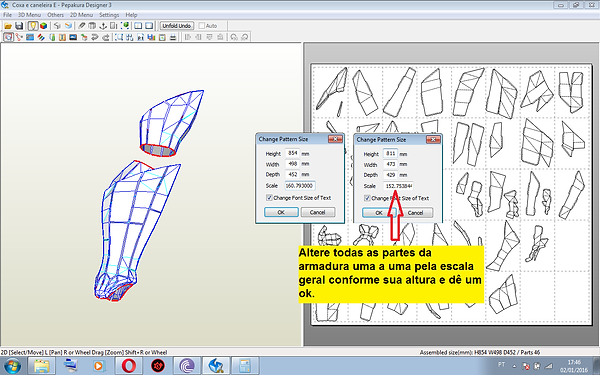Open the 2D Menu
600x375 pixels.
81,15
